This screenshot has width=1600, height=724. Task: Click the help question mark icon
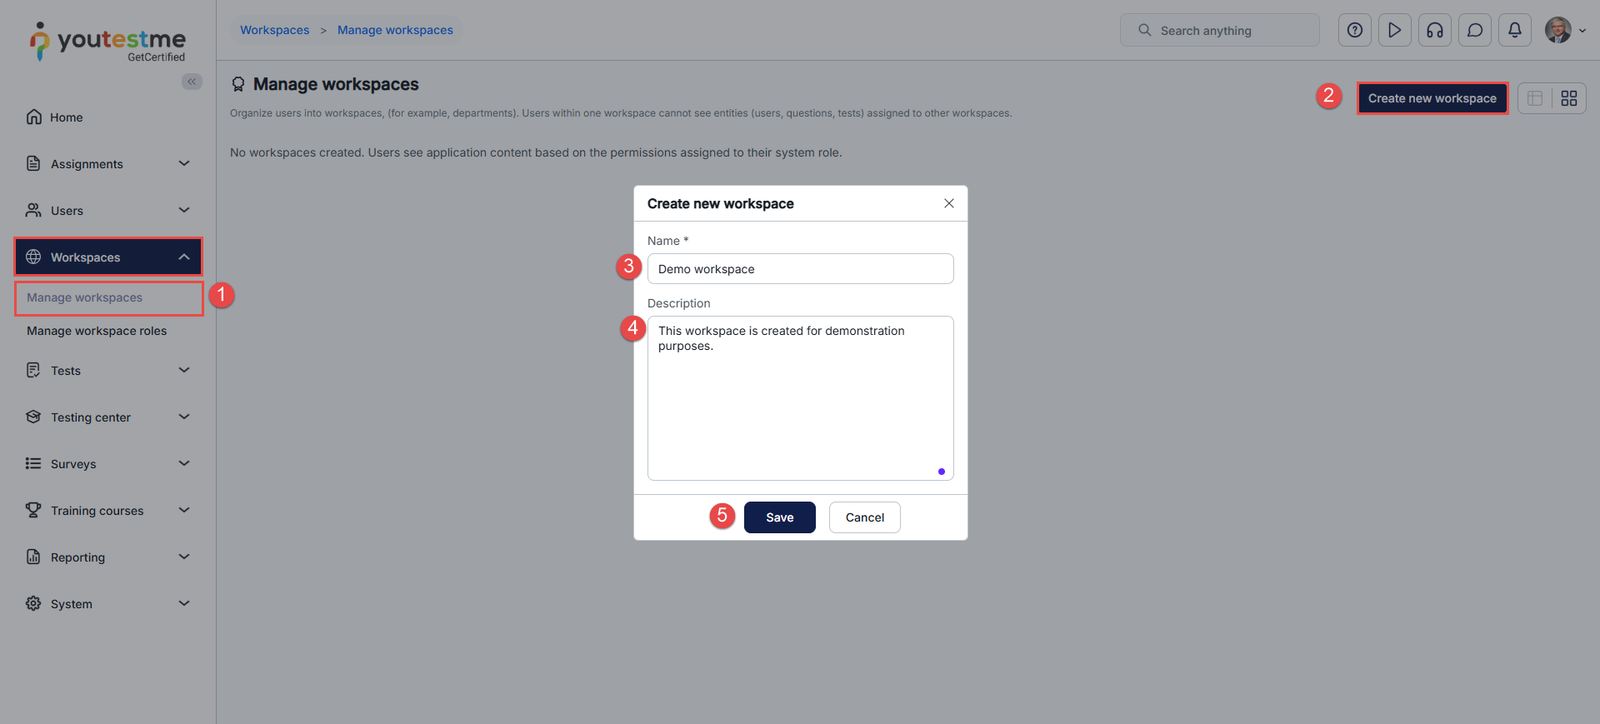(x=1355, y=30)
